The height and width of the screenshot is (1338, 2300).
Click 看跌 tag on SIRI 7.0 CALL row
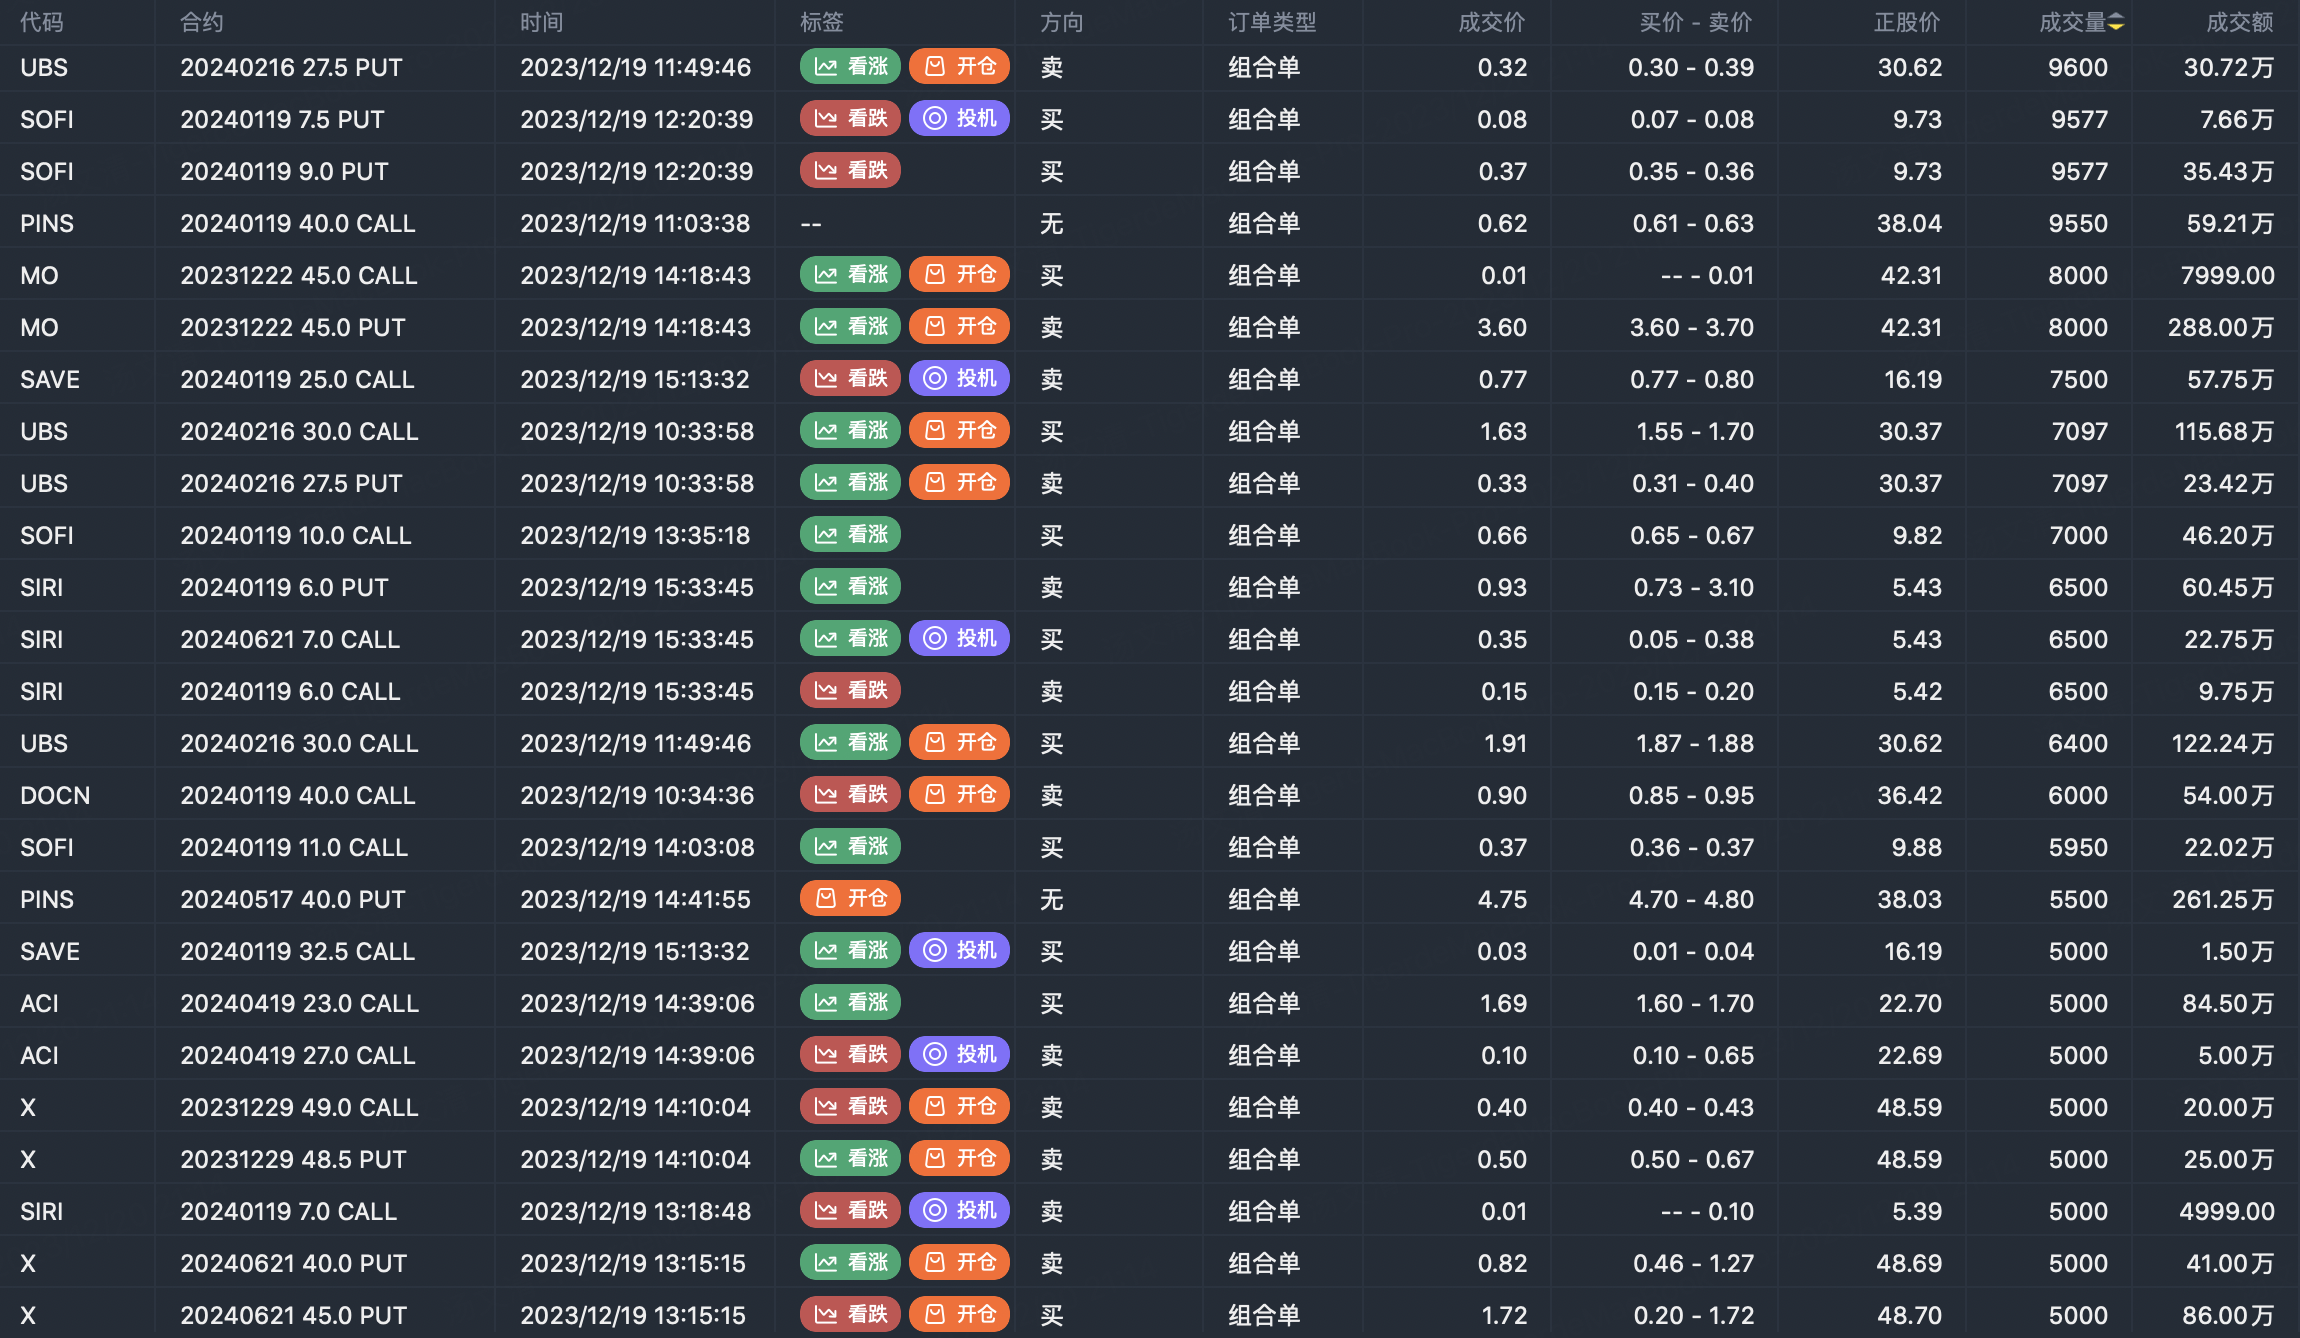[850, 1211]
